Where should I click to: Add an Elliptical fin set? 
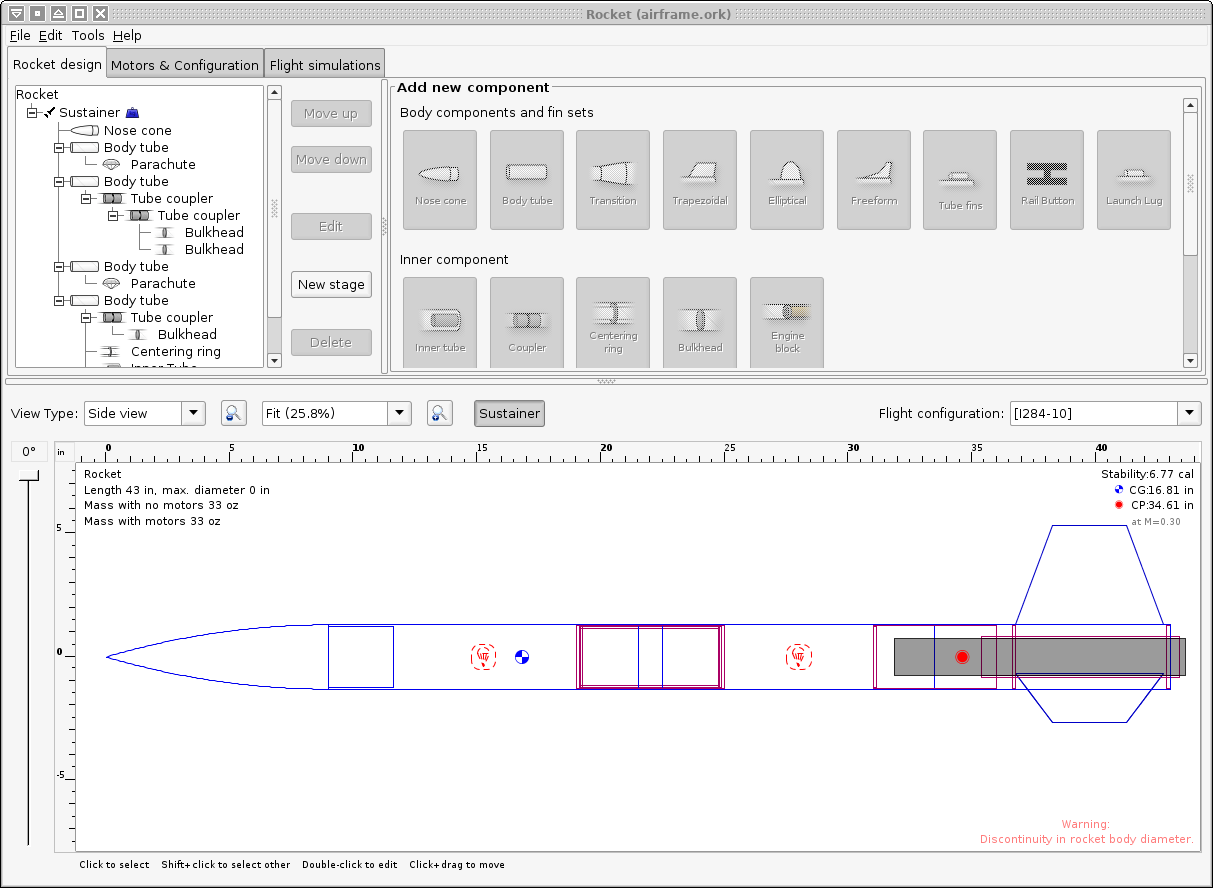pos(787,180)
